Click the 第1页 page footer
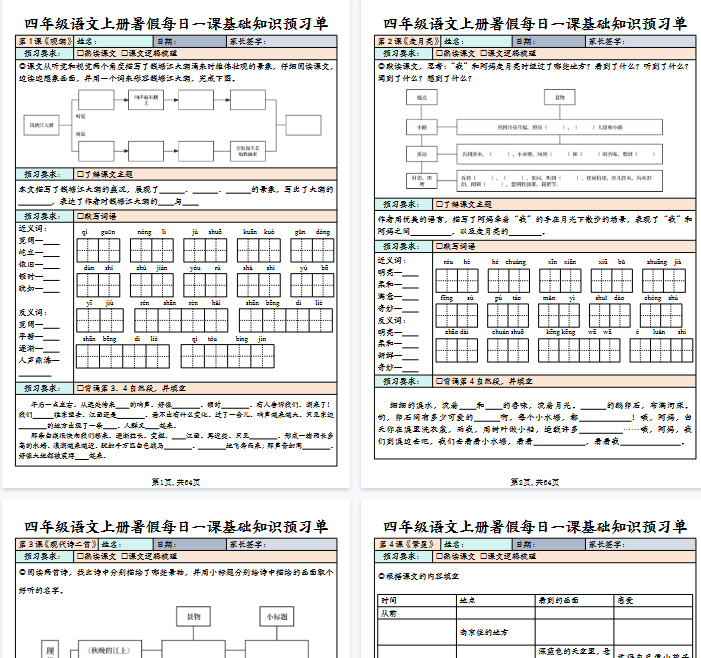 pos(175,481)
